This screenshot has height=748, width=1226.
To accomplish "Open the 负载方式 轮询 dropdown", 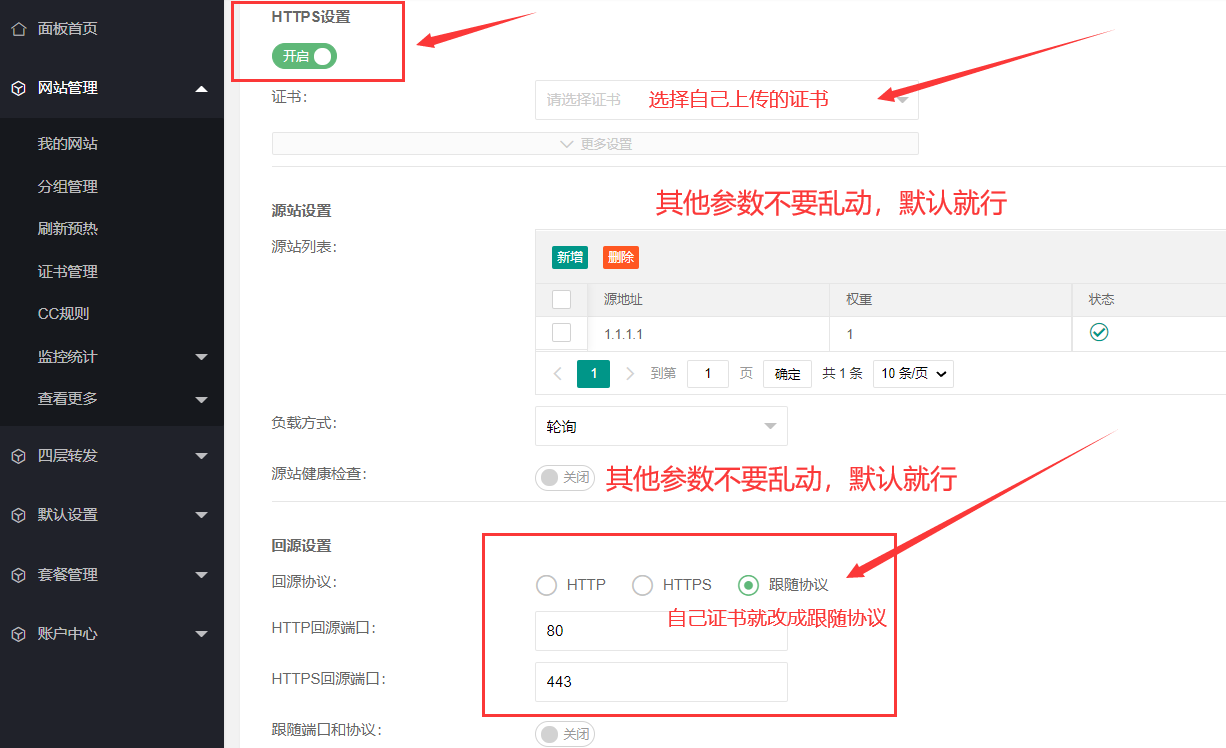I will tap(661, 426).
